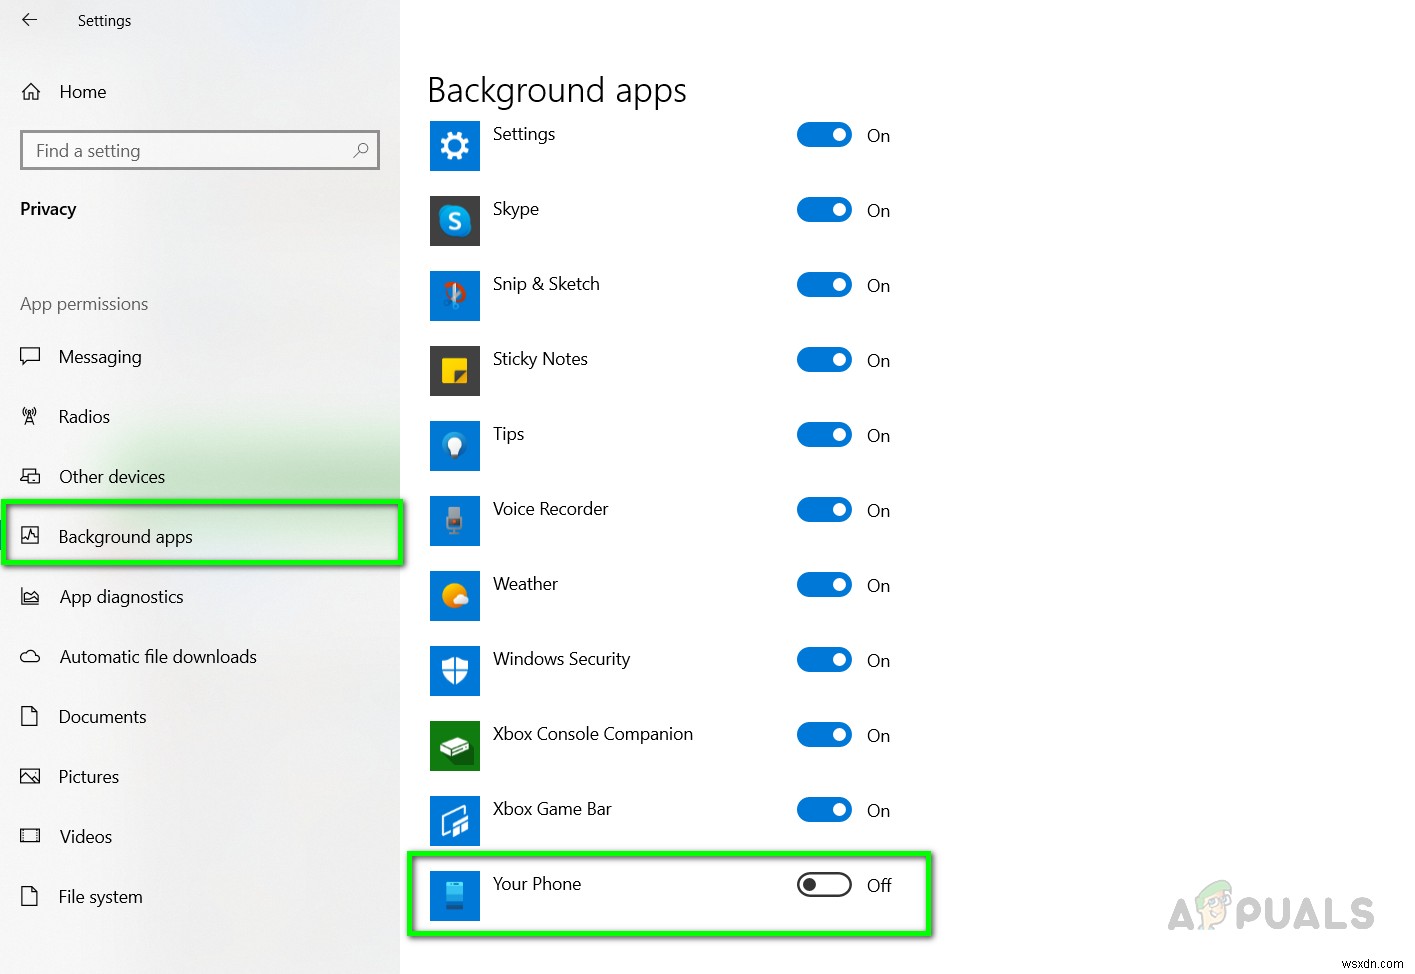Click the Find a setting search box

199,150
